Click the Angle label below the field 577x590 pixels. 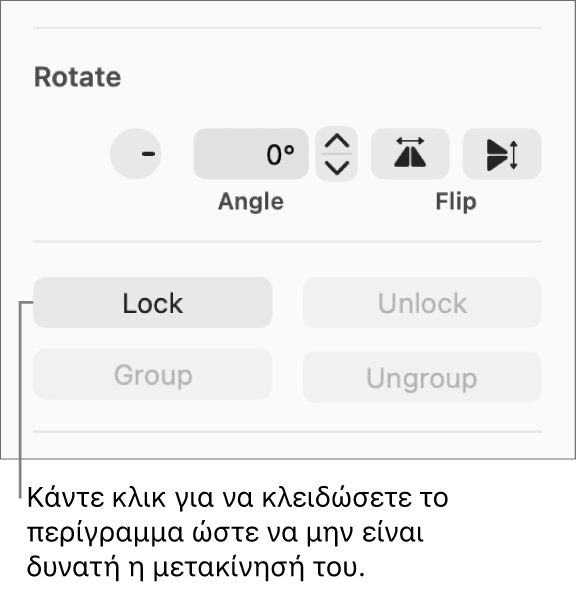coord(251,202)
